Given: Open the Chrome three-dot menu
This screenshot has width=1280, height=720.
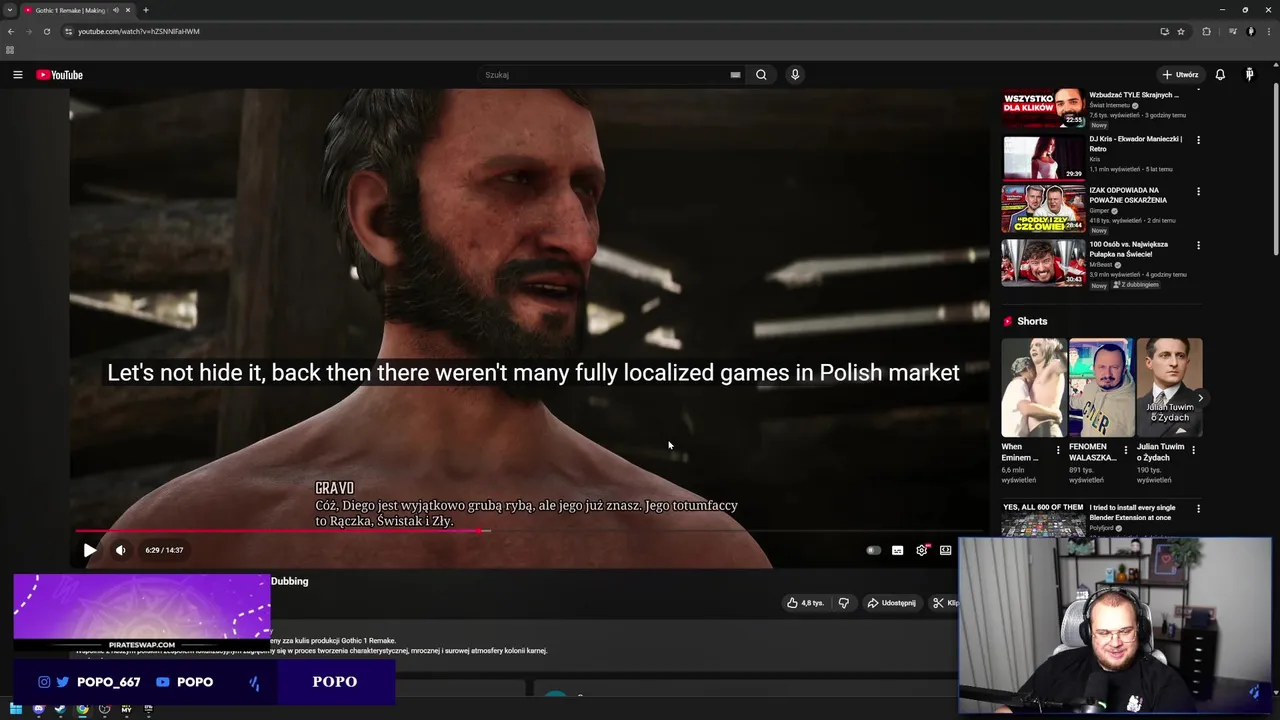Looking at the screenshot, I should pos(1268,31).
